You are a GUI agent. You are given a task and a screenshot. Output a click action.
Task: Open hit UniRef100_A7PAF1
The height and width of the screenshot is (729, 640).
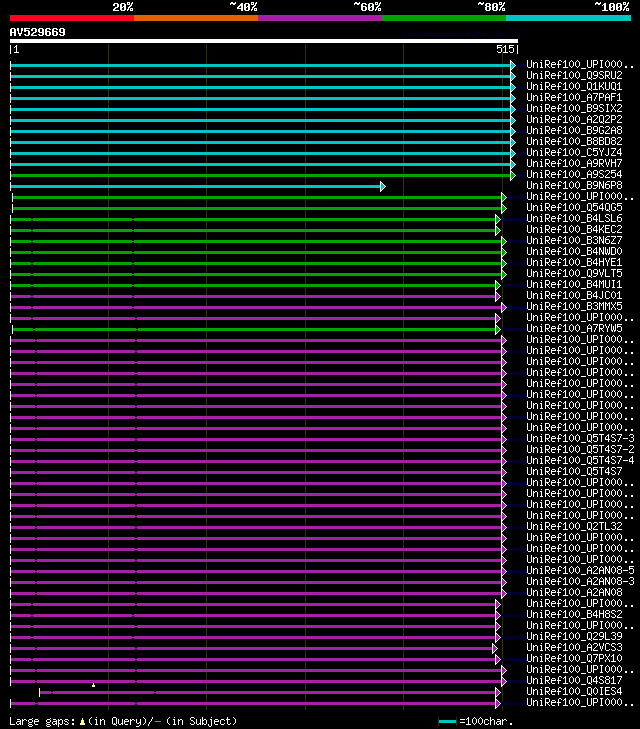[574, 98]
